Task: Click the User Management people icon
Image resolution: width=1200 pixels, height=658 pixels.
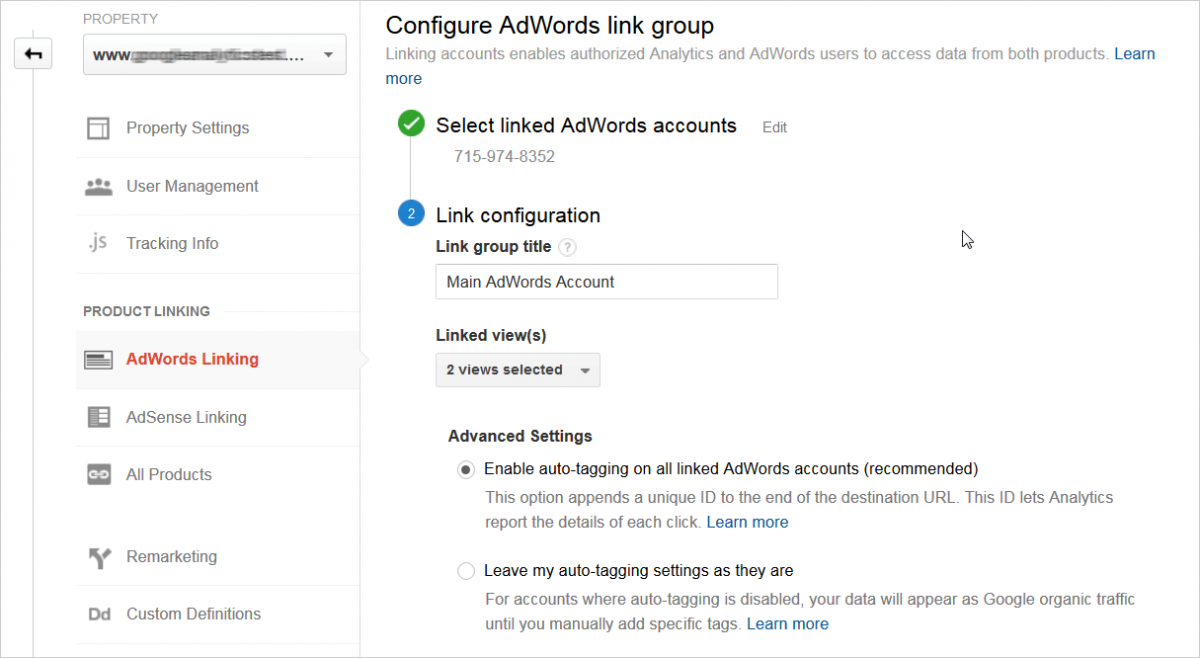Action: pos(98,186)
